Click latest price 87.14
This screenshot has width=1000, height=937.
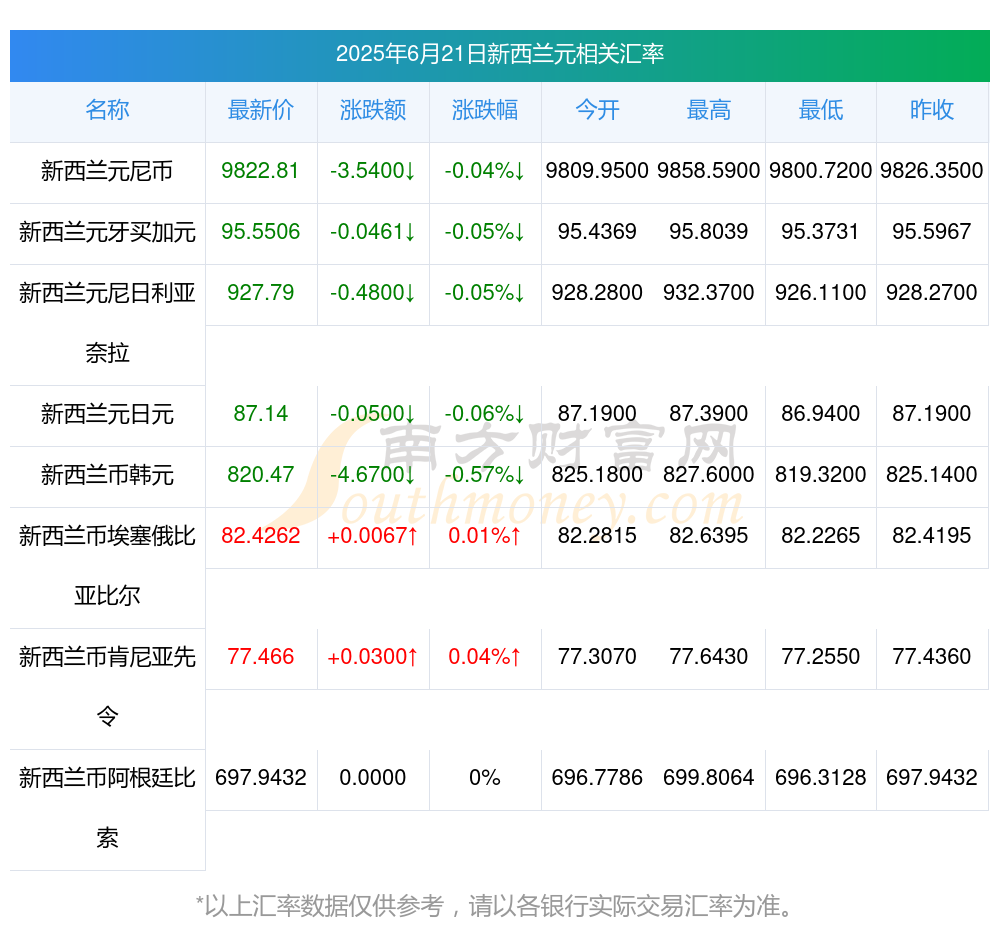point(260,413)
